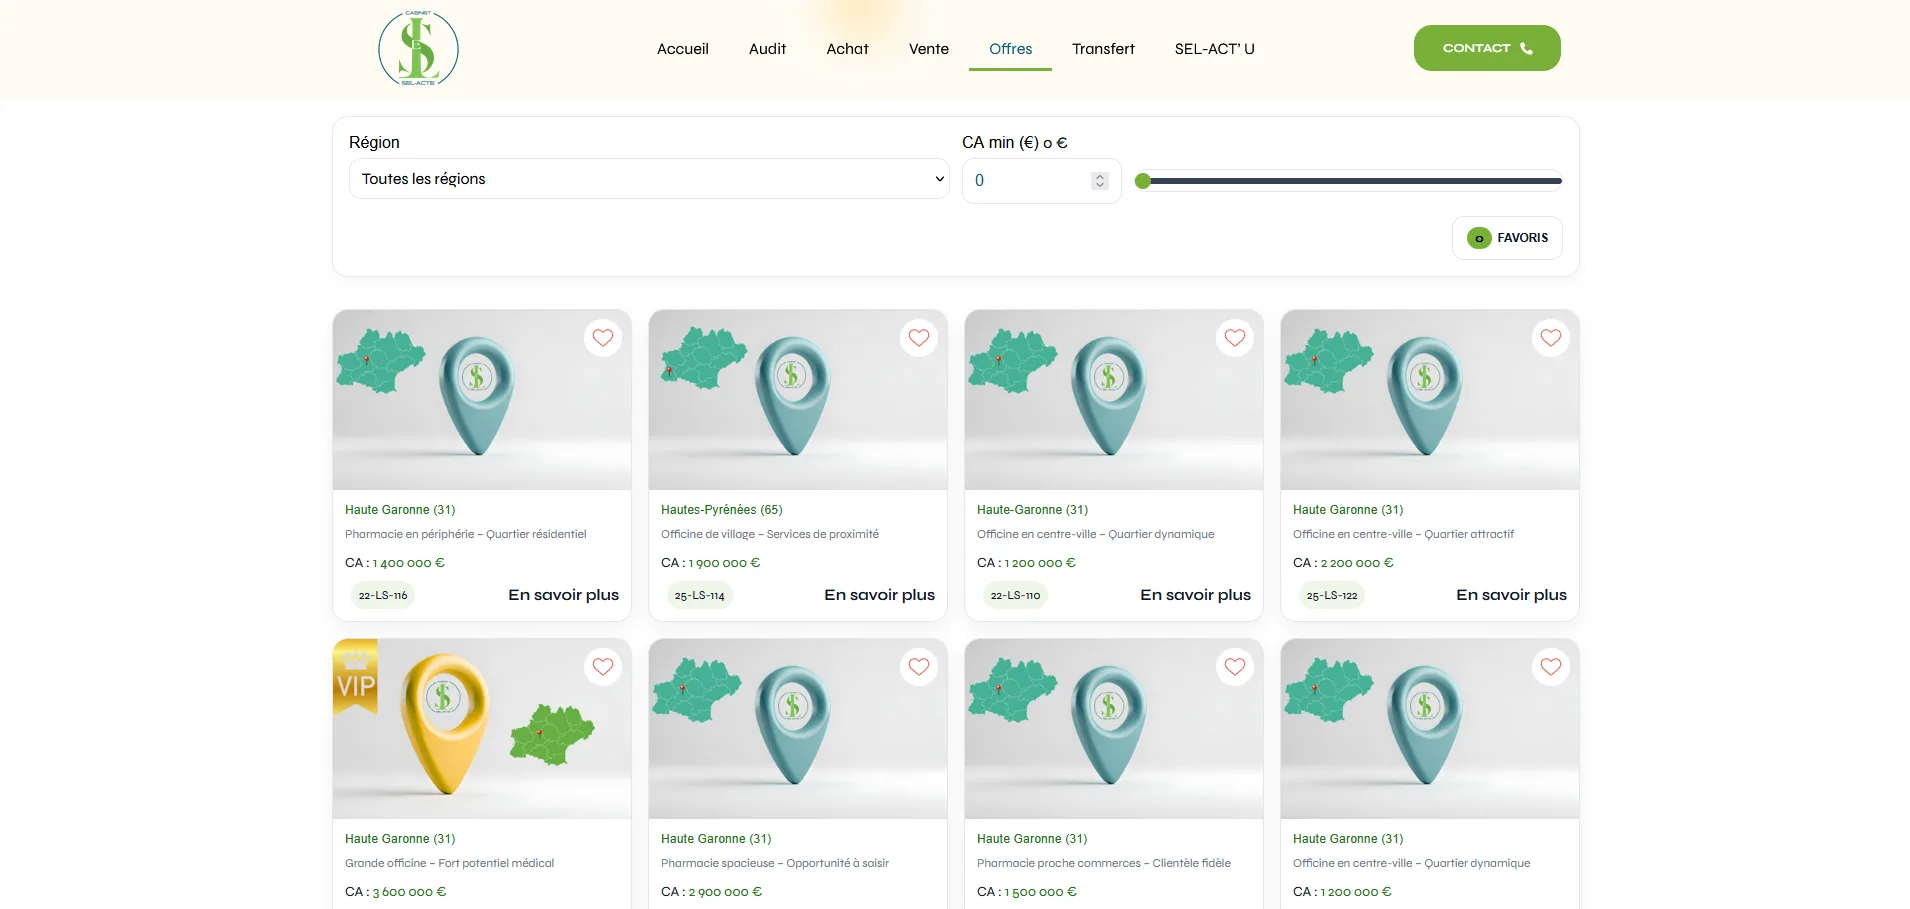Open the 1 200 000 € centre-ville listing image
This screenshot has height=909, width=1910.
(1114, 400)
